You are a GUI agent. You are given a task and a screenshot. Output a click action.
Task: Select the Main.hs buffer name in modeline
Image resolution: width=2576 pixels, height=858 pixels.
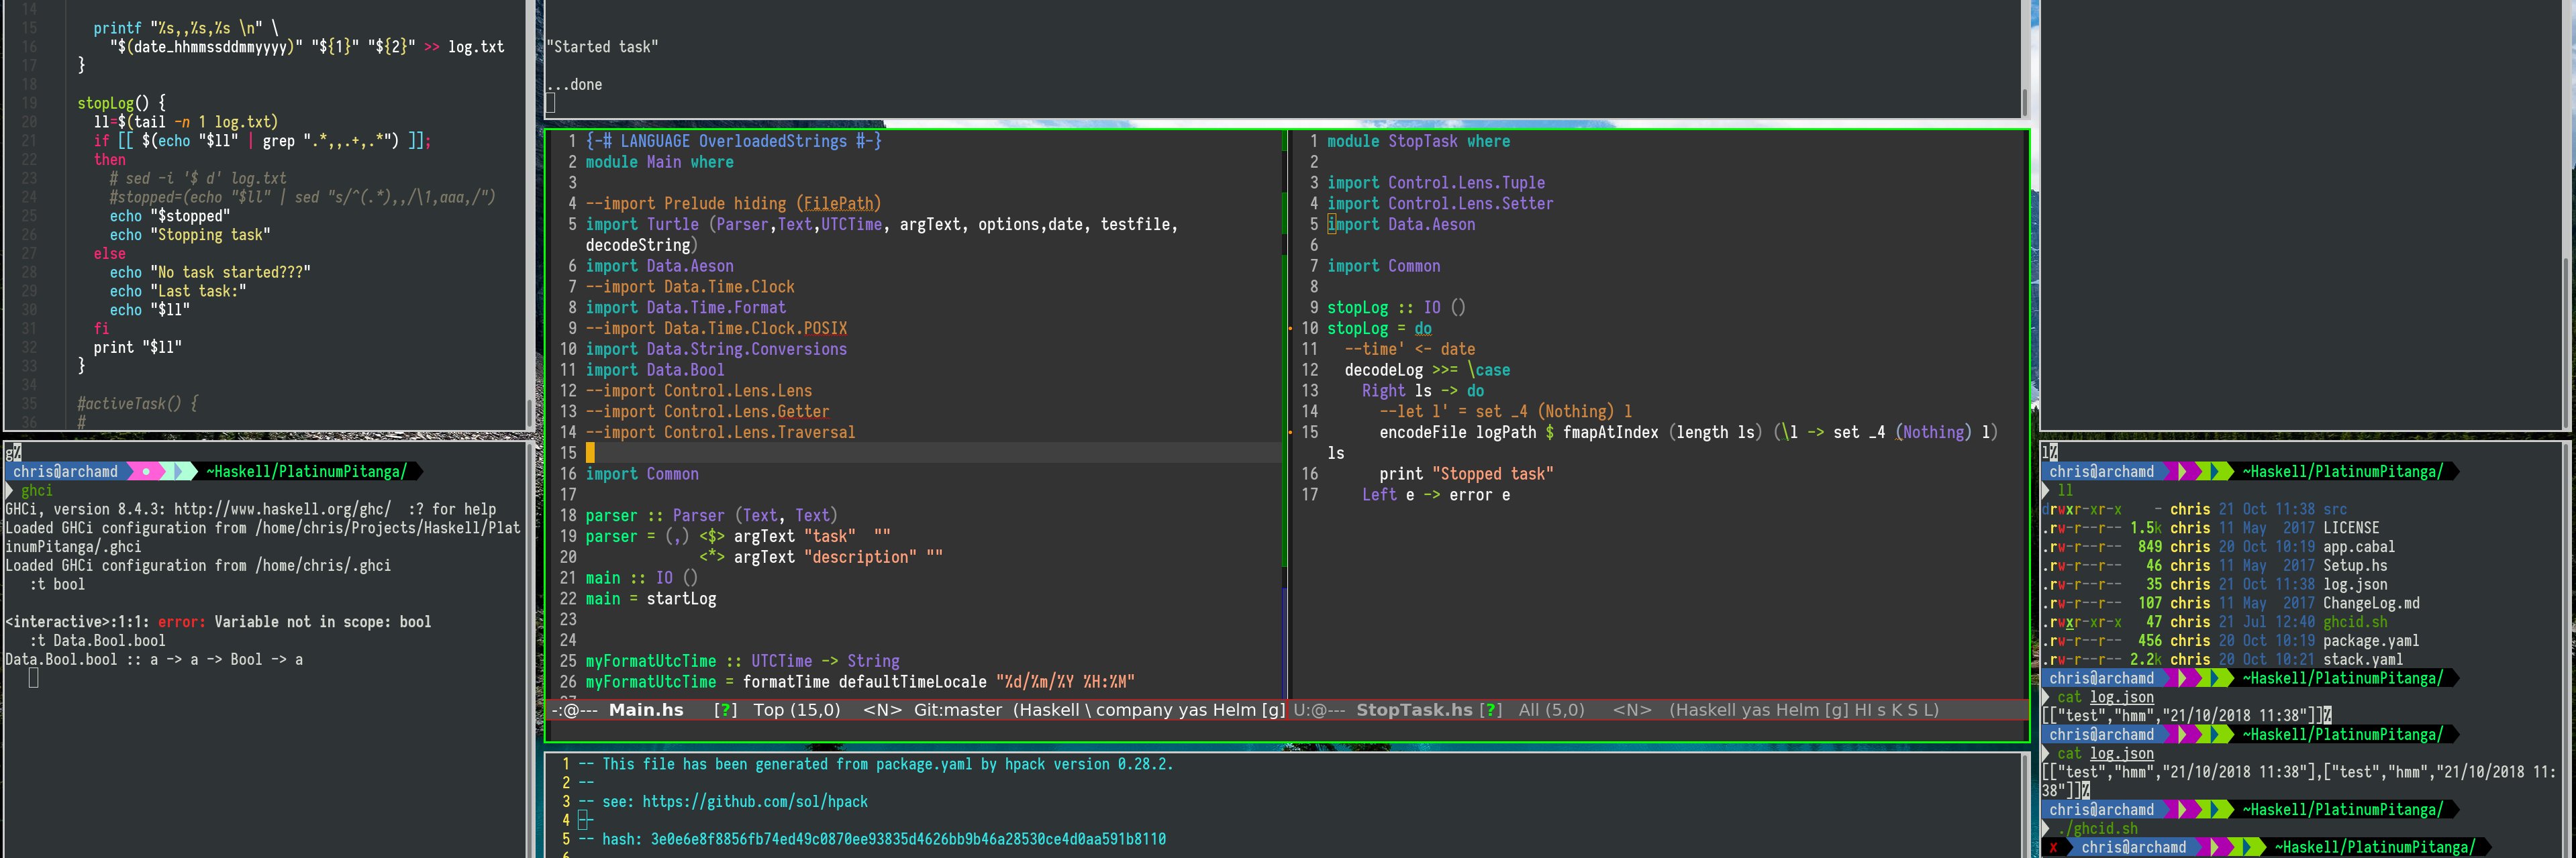[x=646, y=710]
